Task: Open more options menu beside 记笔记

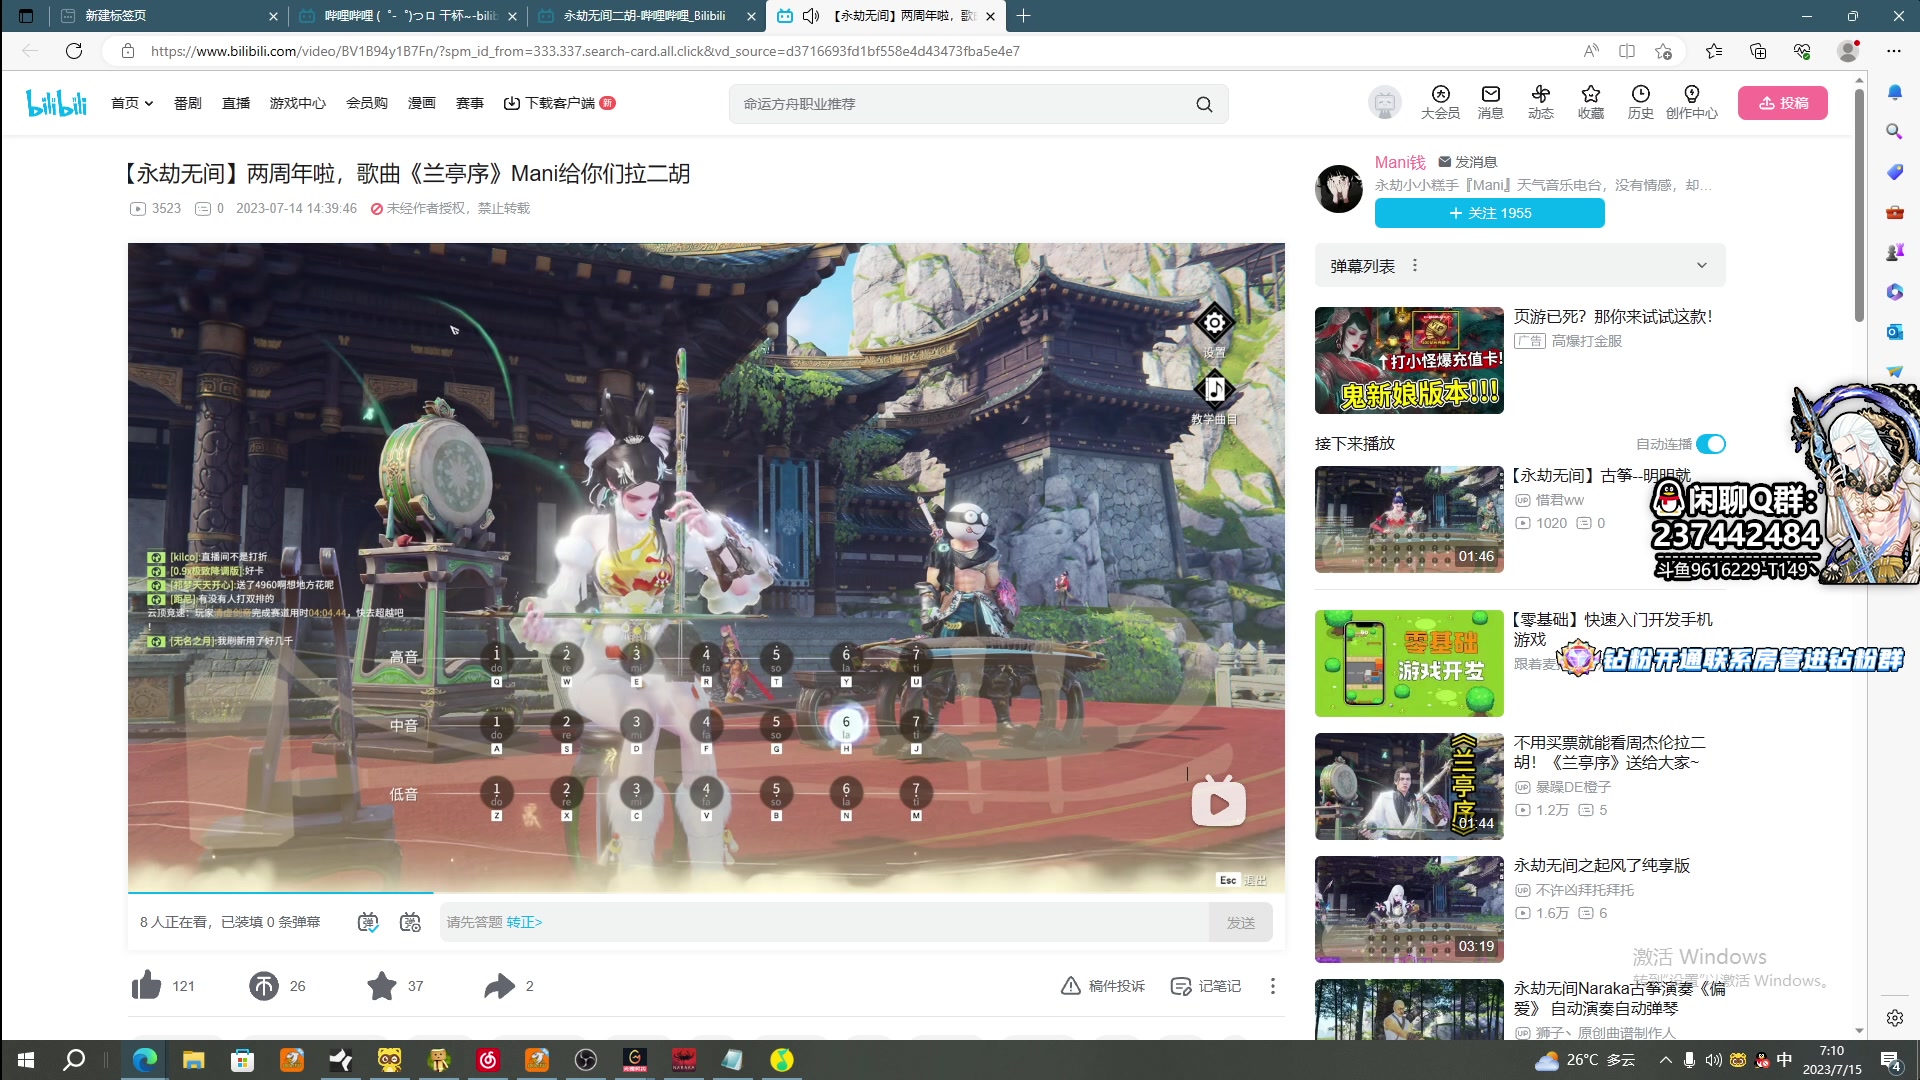Action: pos(1272,986)
